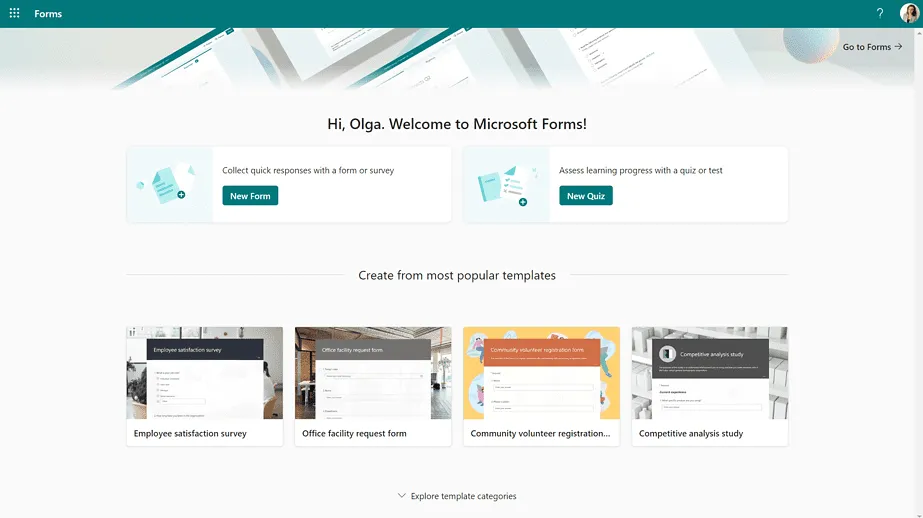923x518 pixels.
Task: Click the Explore template categories chevron
Action: point(401,496)
